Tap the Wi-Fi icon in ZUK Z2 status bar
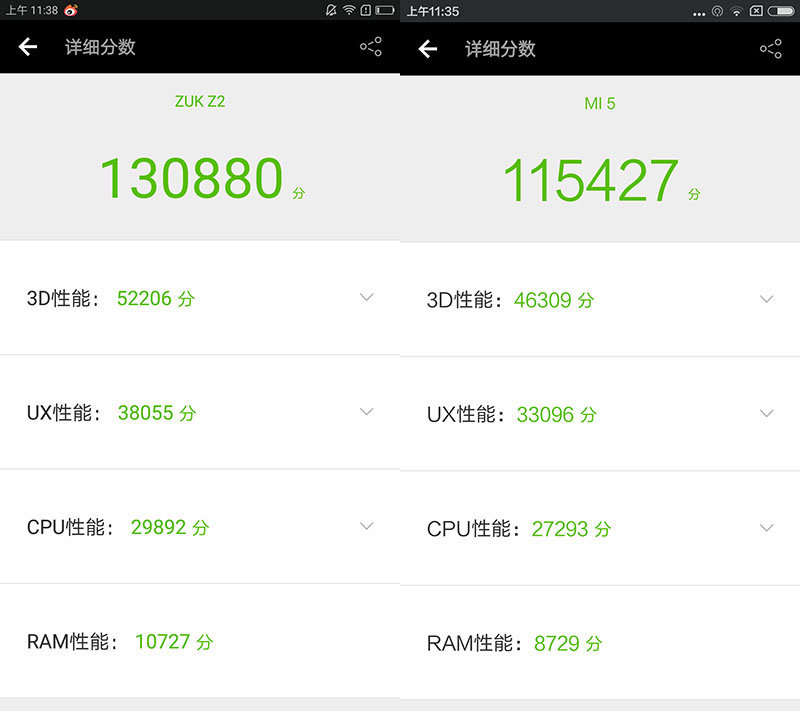 (349, 10)
